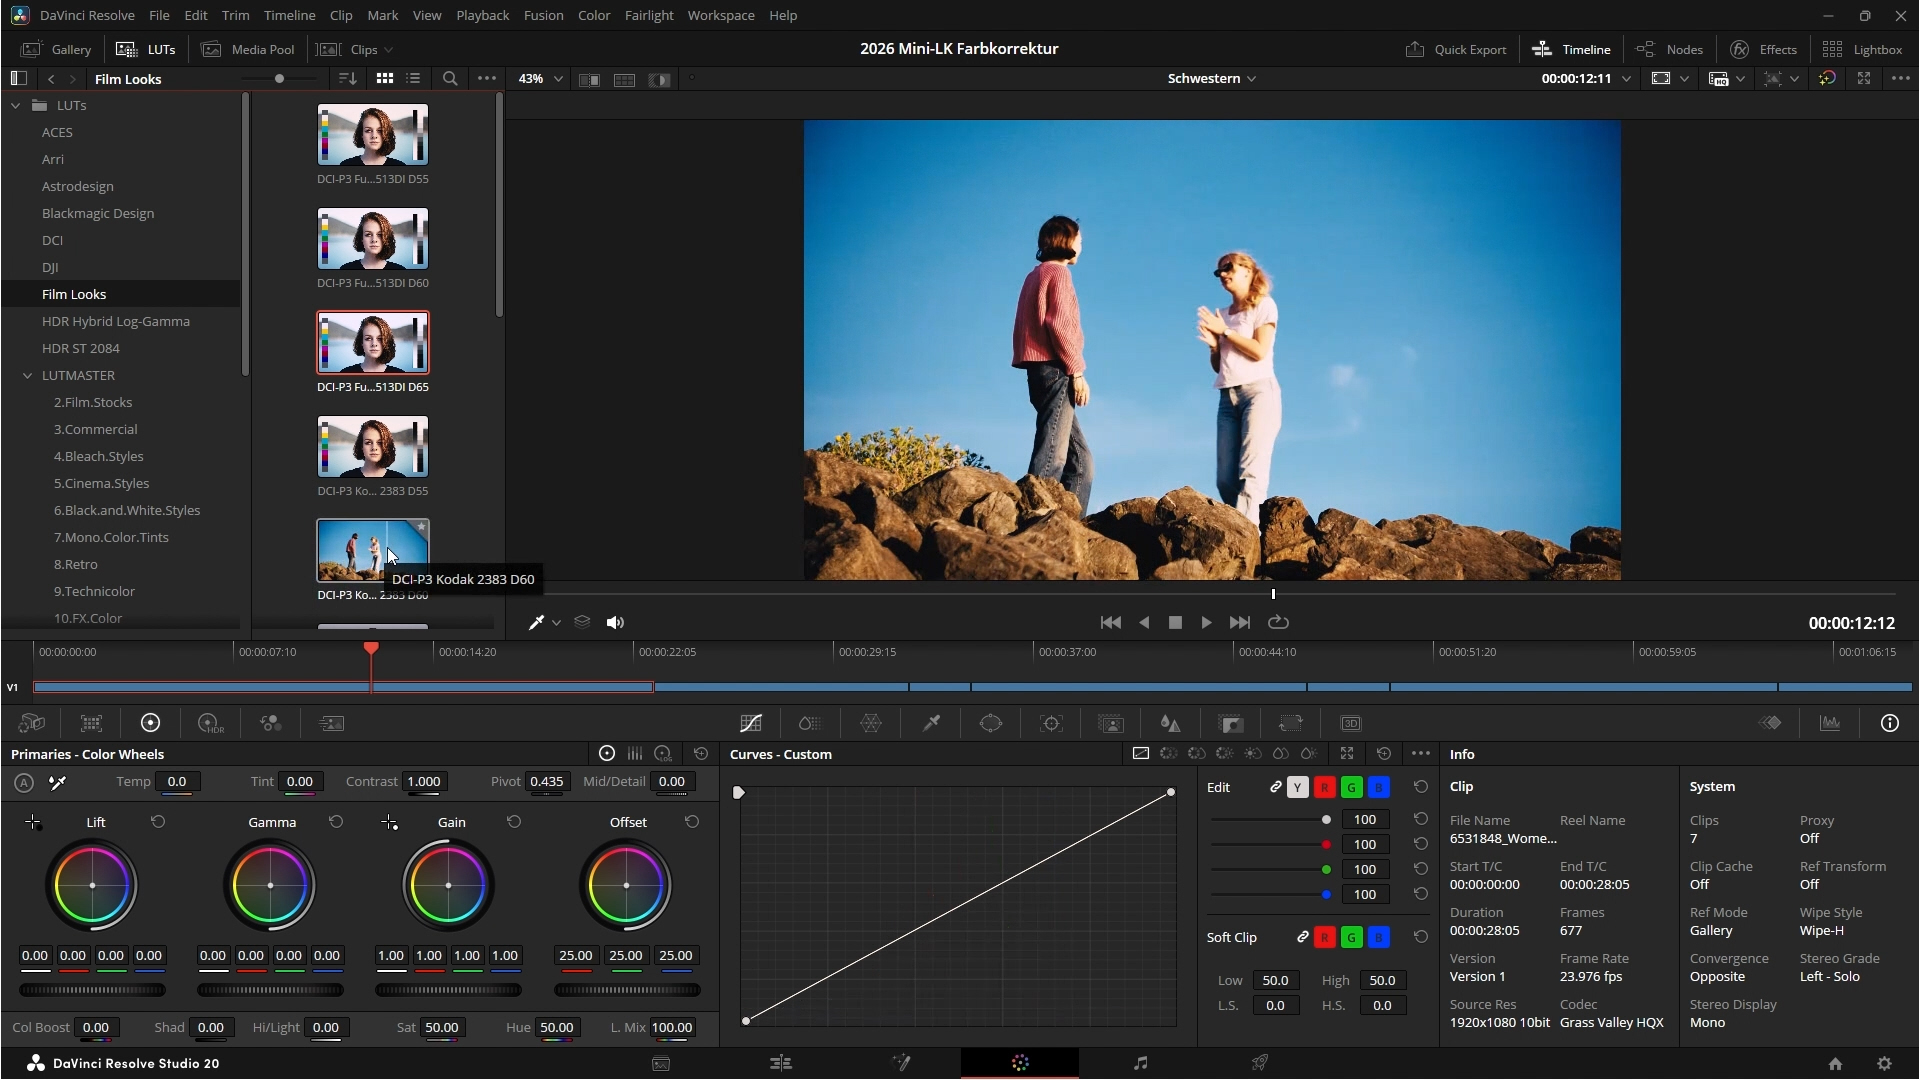This screenshot has width=1920, height=1080.
Task: Open the Power Window palette
Action: pos(991,723)
